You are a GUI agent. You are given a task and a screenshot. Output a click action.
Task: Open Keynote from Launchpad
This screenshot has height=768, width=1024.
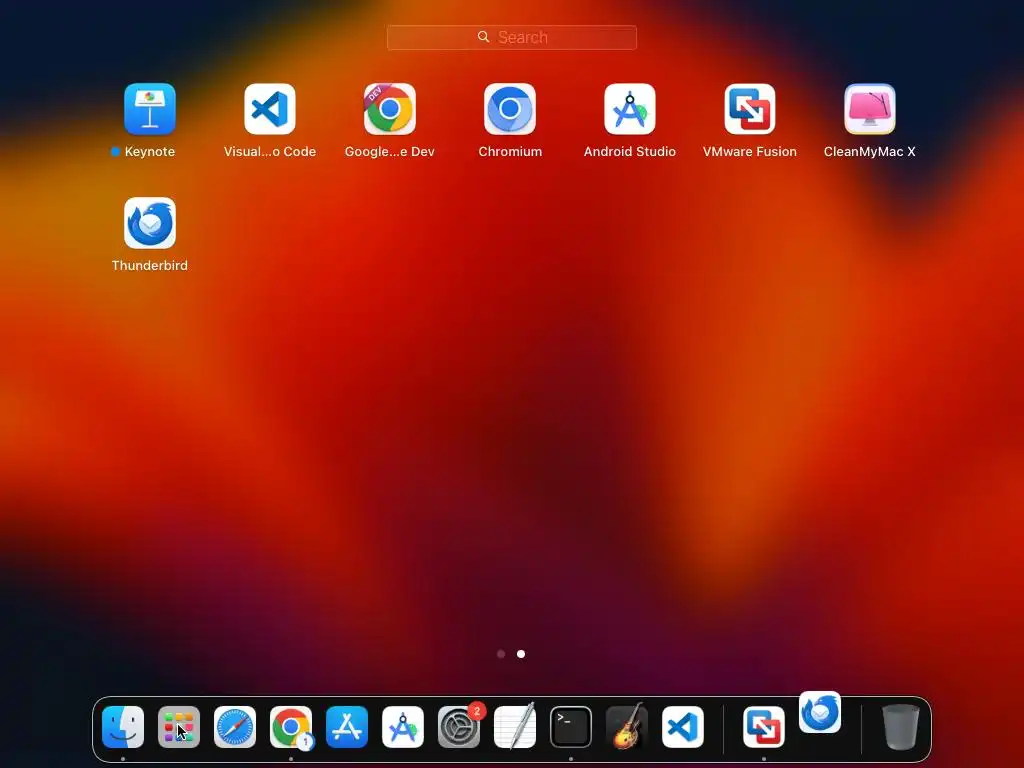[x=150, y=108]
